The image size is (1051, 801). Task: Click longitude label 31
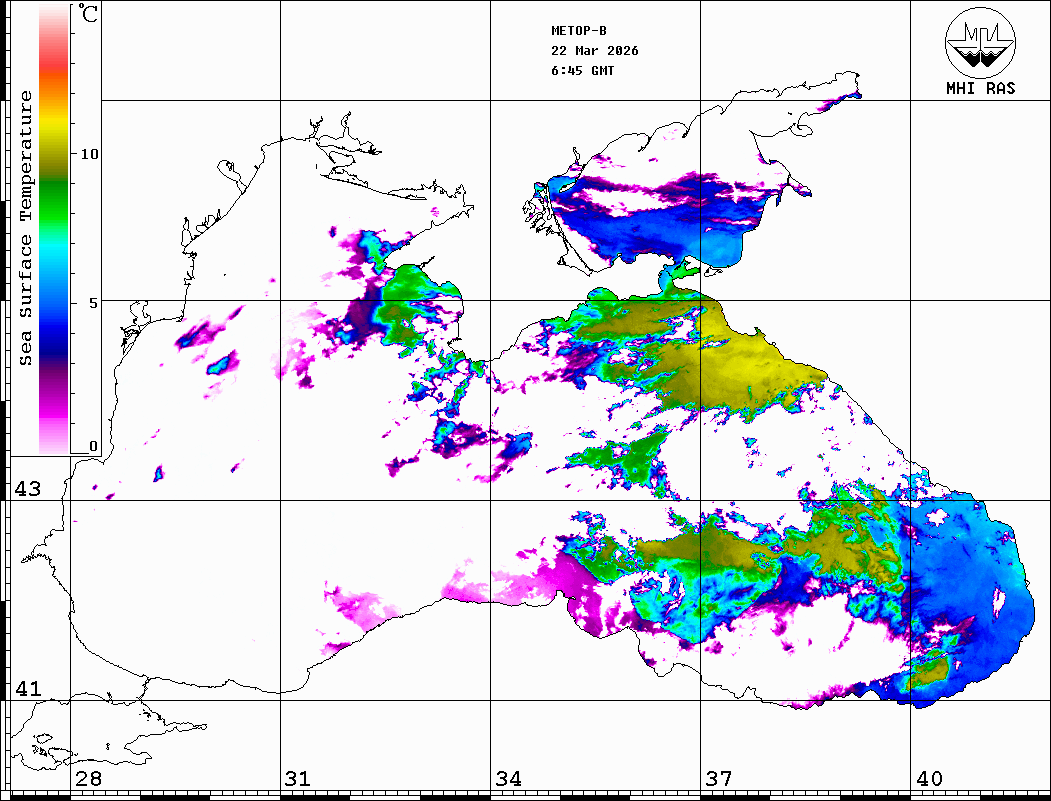(297, 779)
